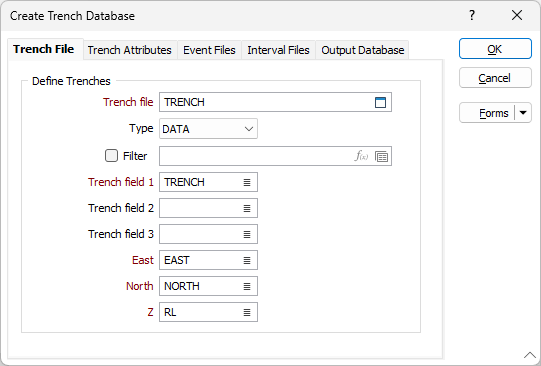Open field list icon for East field
541x366 pixels.
click(247, 260)
